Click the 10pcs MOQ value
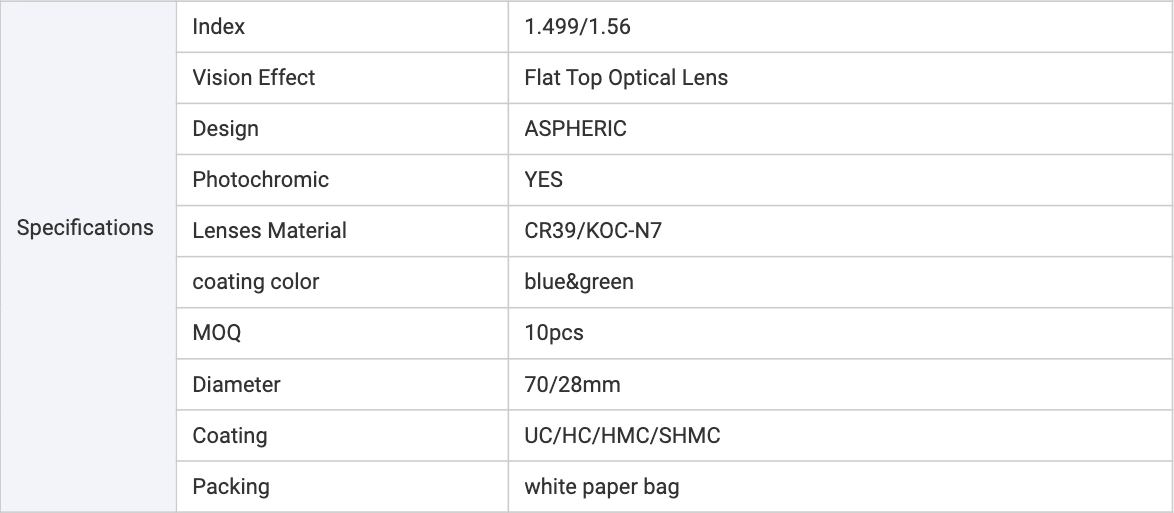This screenshot has height=513, width=1174. tap(554, 333)
